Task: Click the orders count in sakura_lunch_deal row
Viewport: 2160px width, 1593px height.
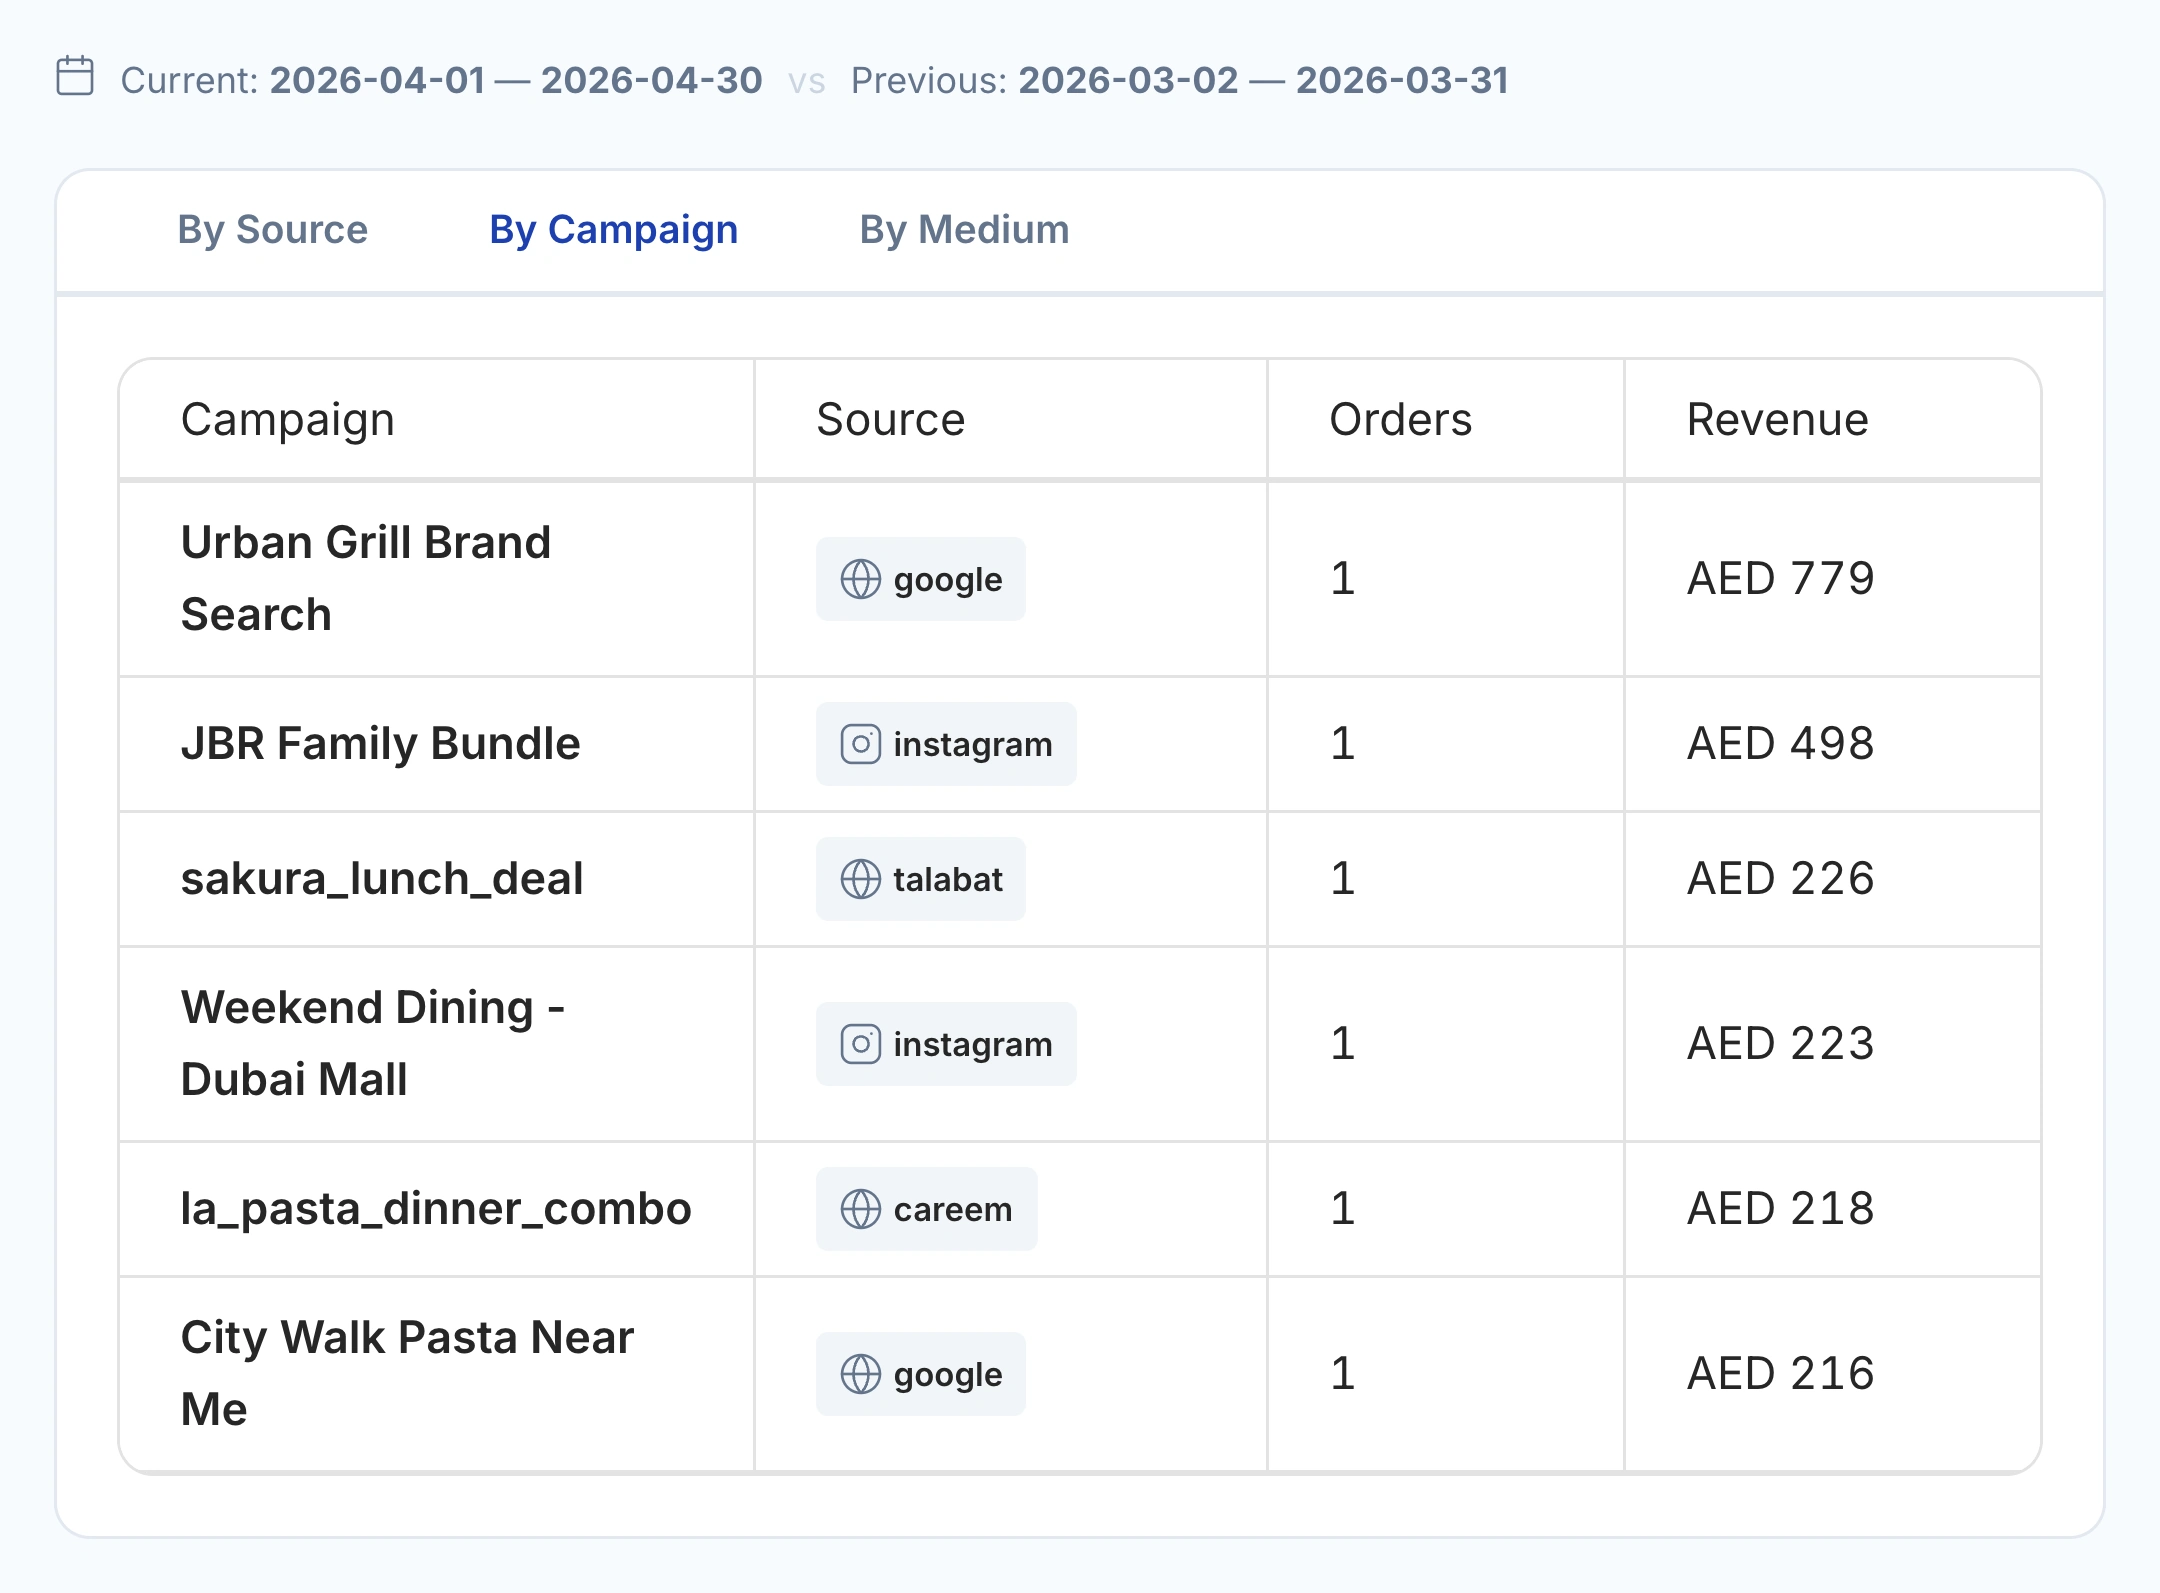Action: point(1343,879)
